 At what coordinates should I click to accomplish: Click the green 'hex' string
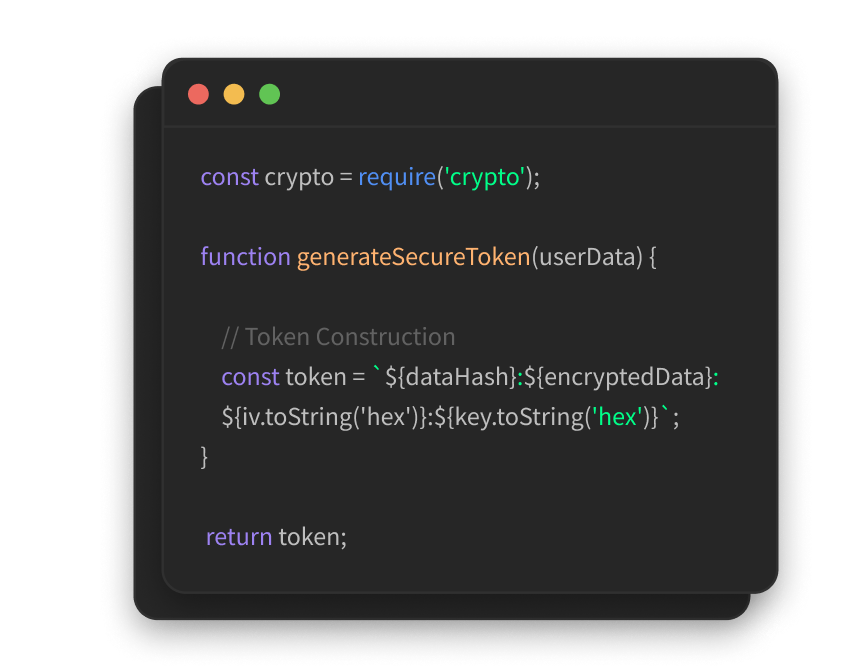(x=617, y=417)
